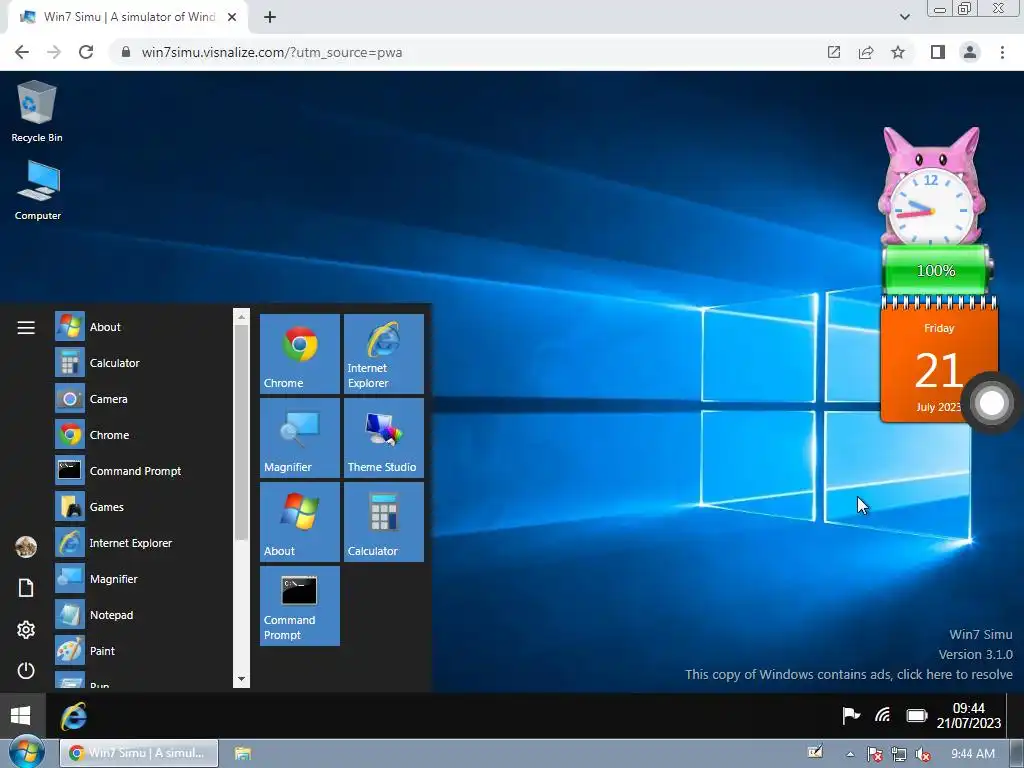Click the 100% battery gadget
Viewport: 1024px width, 768px height.
(x=936, y=270)
